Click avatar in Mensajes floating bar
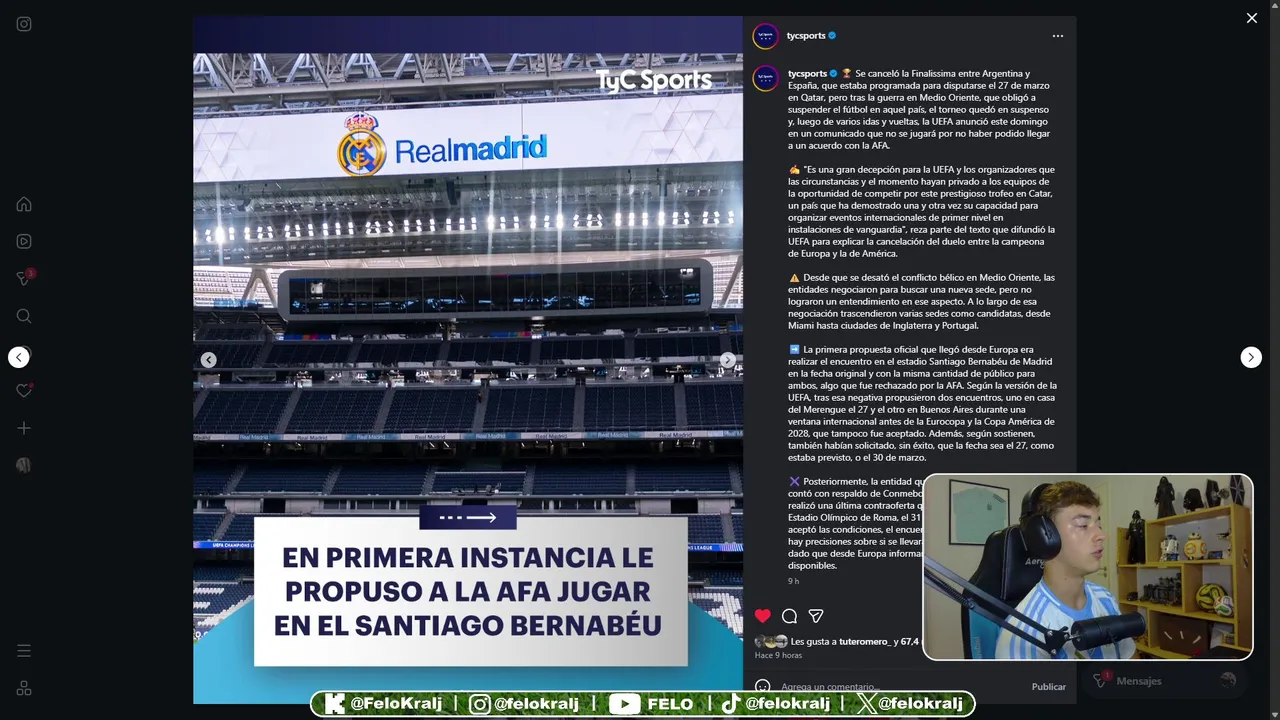The image size is (1280, 720). coord(1228,680)
